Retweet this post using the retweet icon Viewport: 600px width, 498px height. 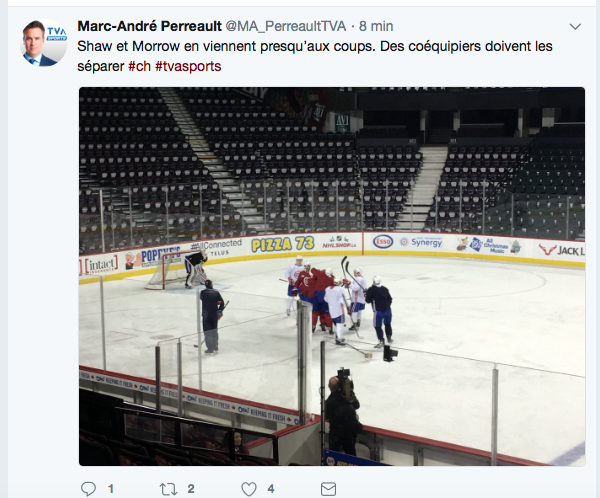(169, 489)
